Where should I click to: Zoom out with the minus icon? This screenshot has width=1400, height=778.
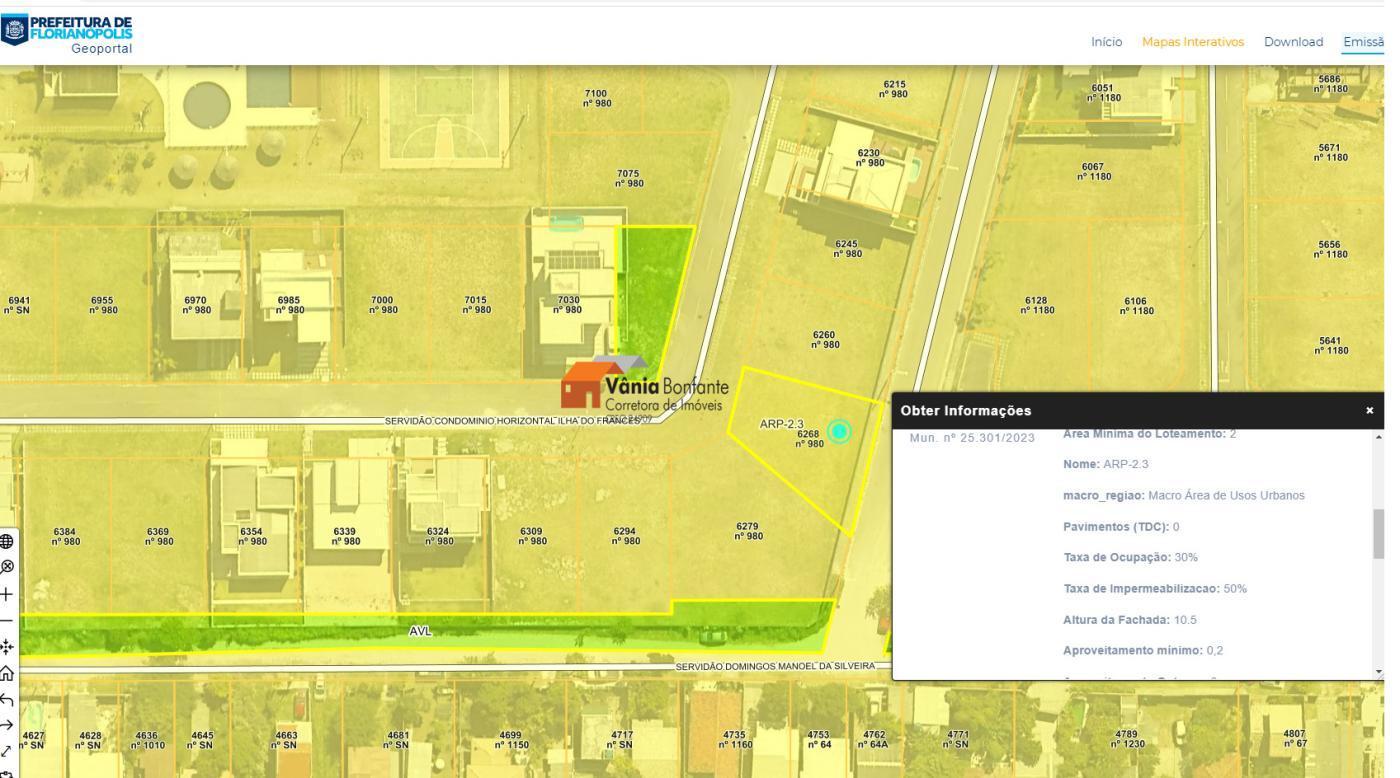[x=7, y=620]
